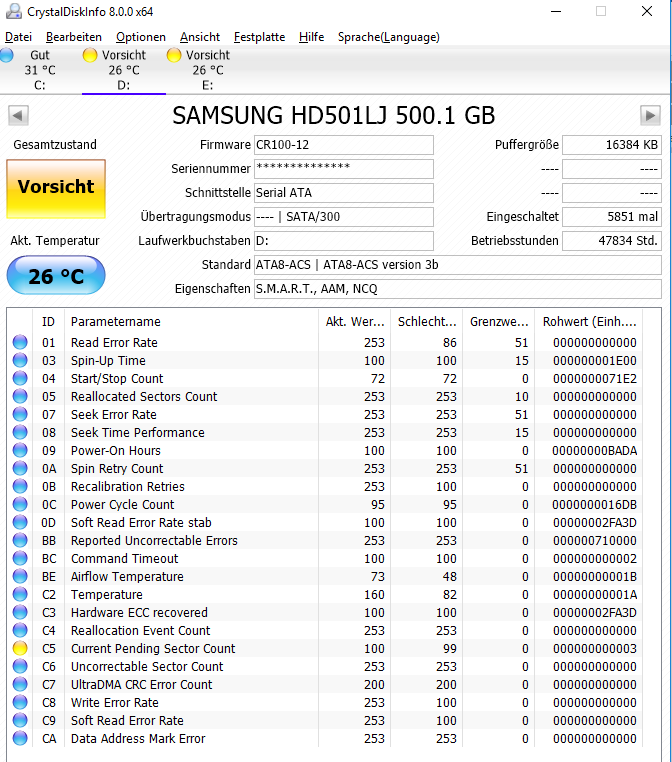Image resolution: width=672 pixels, height=762 pixels.
Task: Switch to drive C: tab marked Gut
Action: coord(40,70)
